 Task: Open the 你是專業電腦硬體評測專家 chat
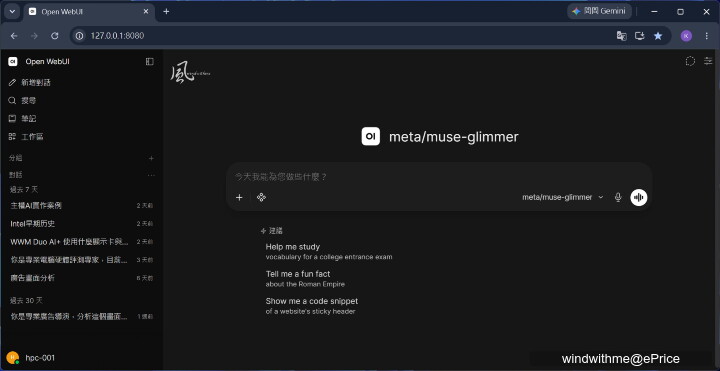click(x=82, y=260)
